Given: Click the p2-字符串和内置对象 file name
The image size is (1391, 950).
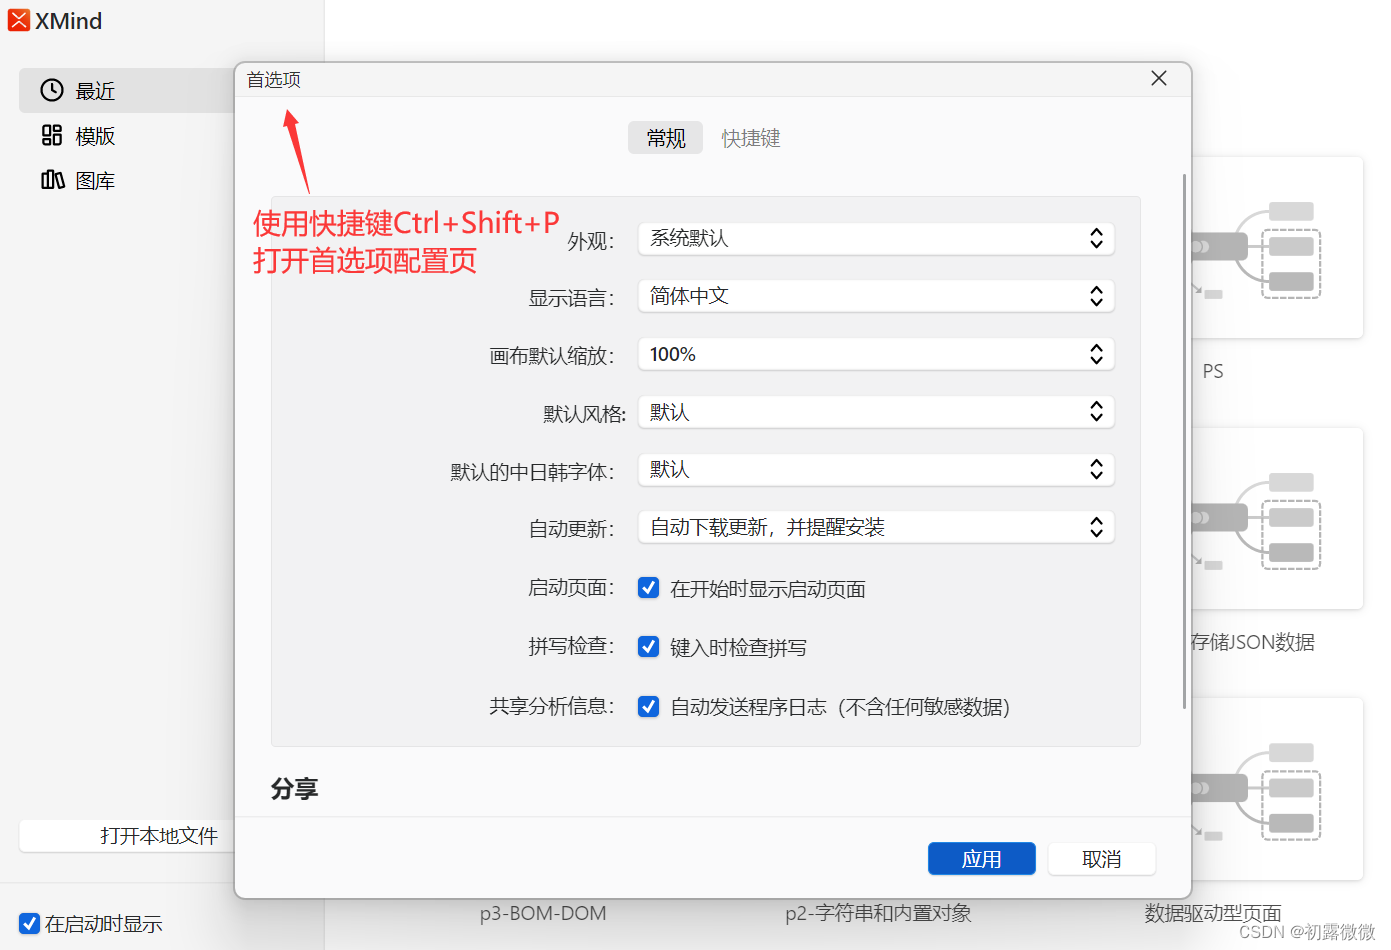Looking at the screenshot, I should 878,913.
